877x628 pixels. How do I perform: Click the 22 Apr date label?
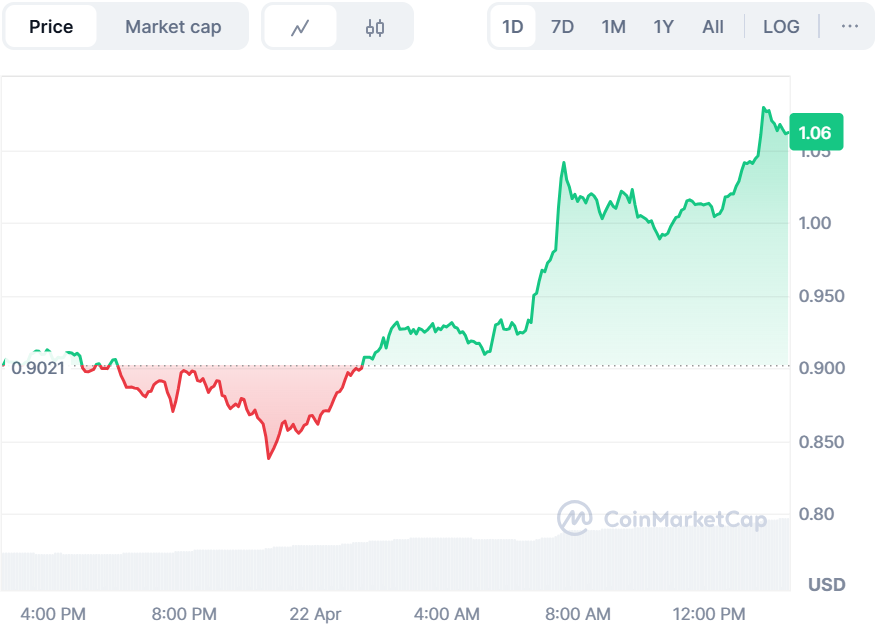point(314,613)
